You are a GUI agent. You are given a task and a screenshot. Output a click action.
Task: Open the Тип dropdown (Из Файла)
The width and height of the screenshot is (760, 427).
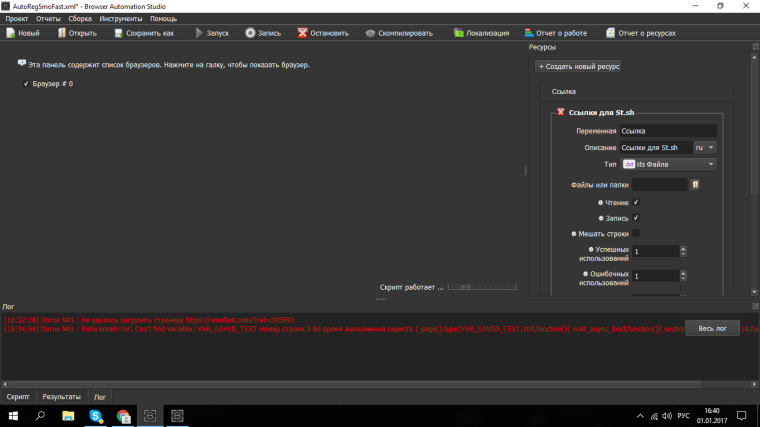[668, 164]
